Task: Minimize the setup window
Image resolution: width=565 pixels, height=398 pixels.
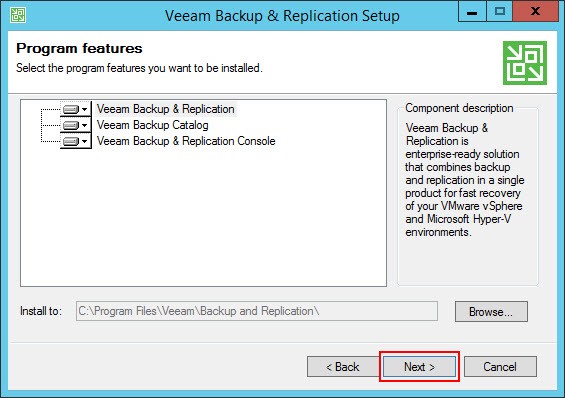Action: 472,12
